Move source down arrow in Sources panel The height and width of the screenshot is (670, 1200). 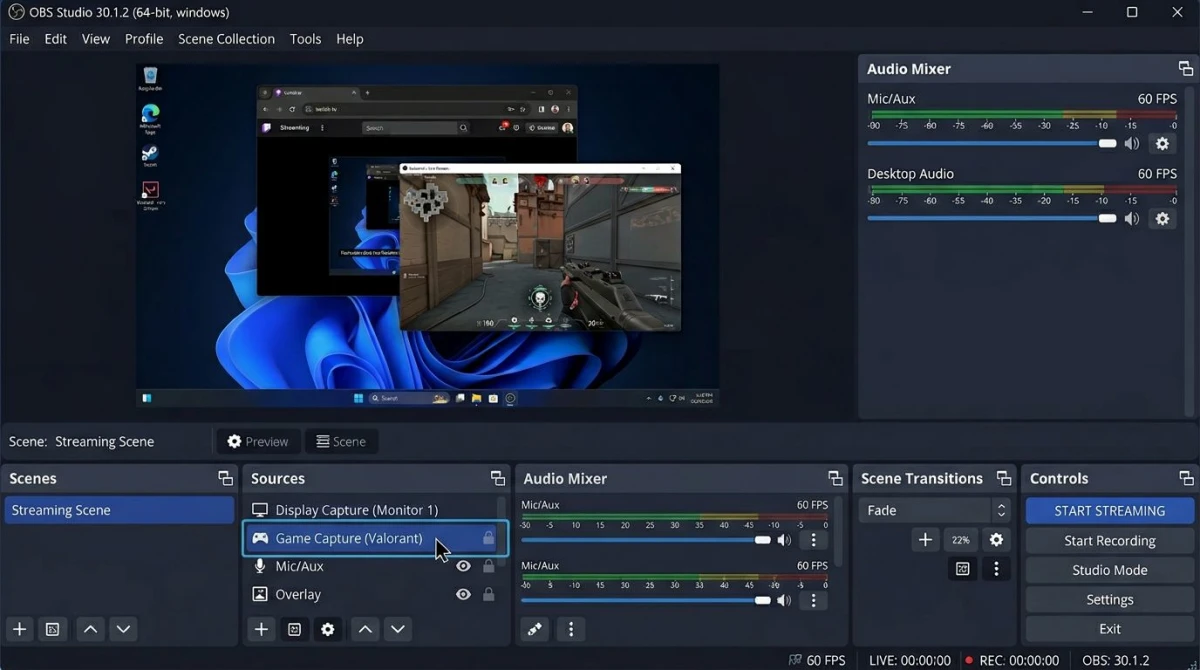(398, 629)
